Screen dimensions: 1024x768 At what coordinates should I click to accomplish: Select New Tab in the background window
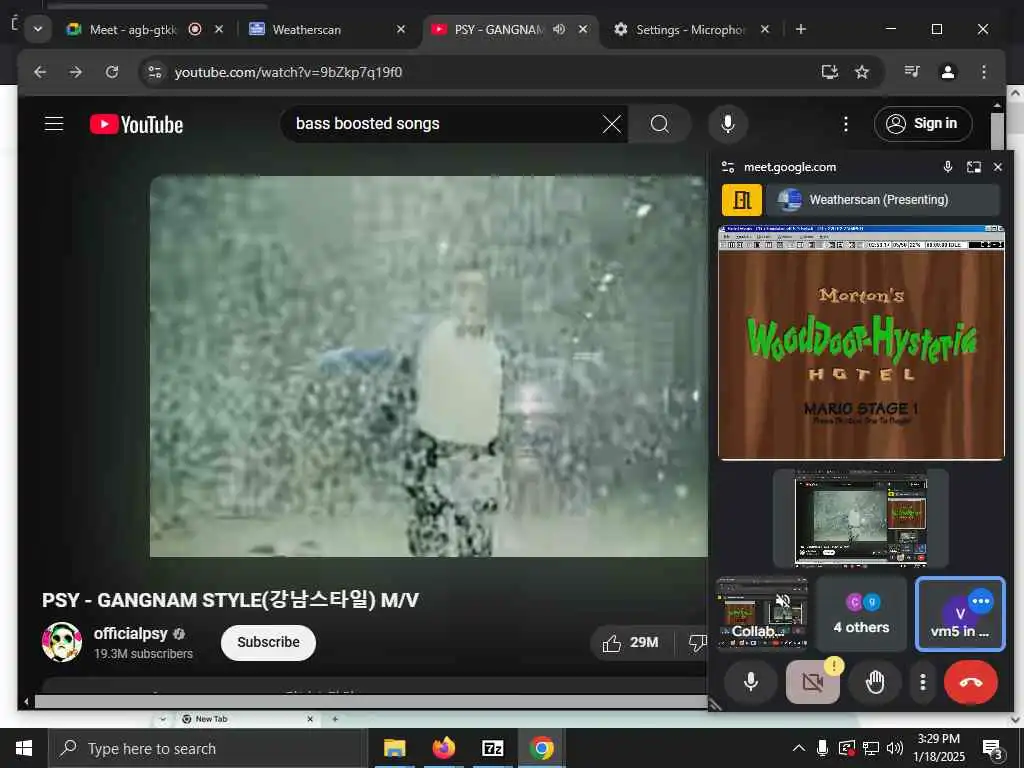click(x=245, y=719)
